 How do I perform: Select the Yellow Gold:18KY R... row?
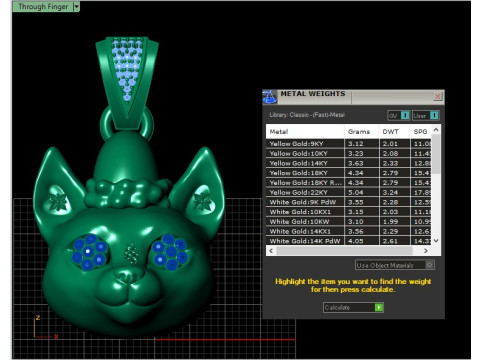349,182
